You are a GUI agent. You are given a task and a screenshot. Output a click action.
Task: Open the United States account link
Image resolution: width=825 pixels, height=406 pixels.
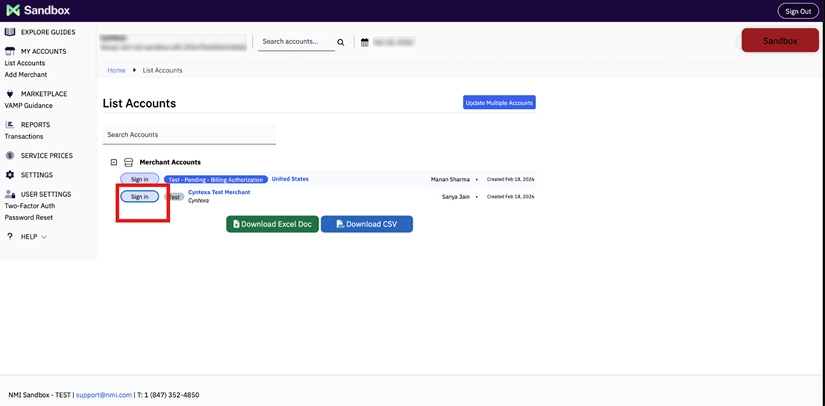290,179
